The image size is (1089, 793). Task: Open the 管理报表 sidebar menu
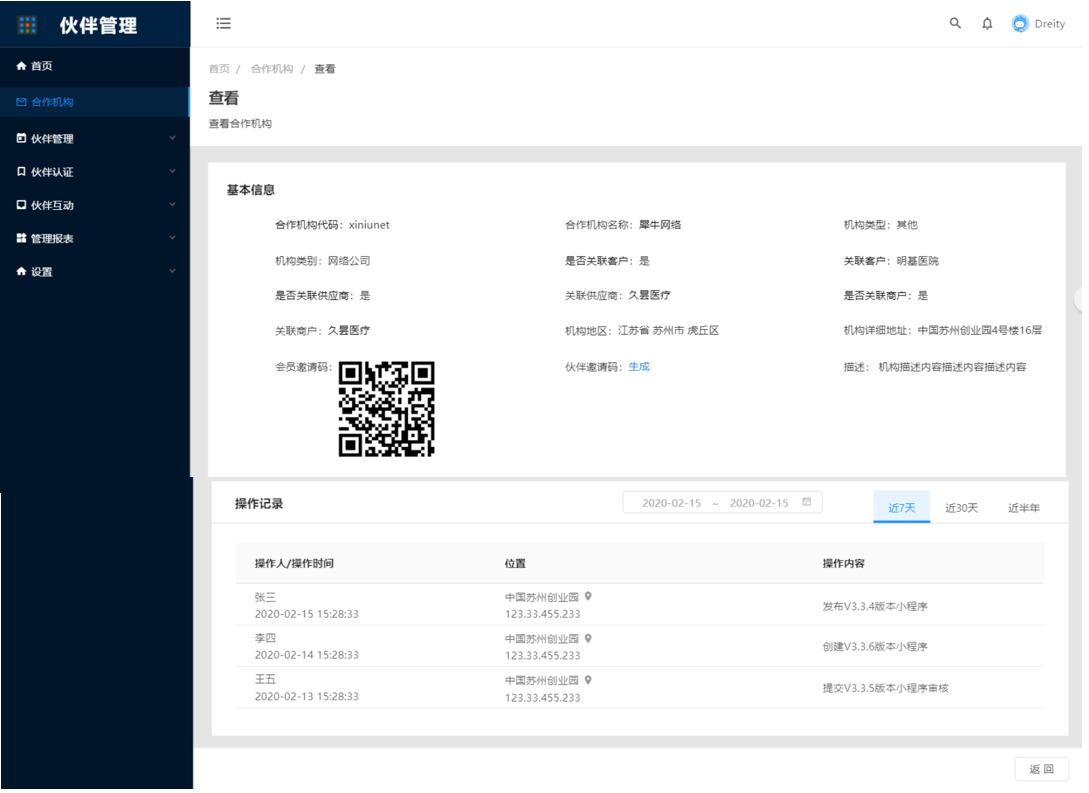coord(95,238)
